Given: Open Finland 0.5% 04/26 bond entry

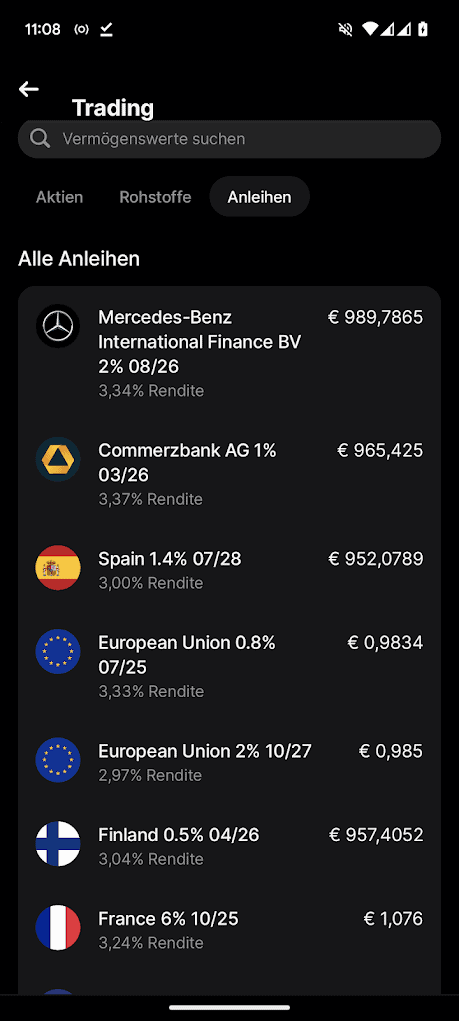Looking at the screenshot, I should point(229,846).
